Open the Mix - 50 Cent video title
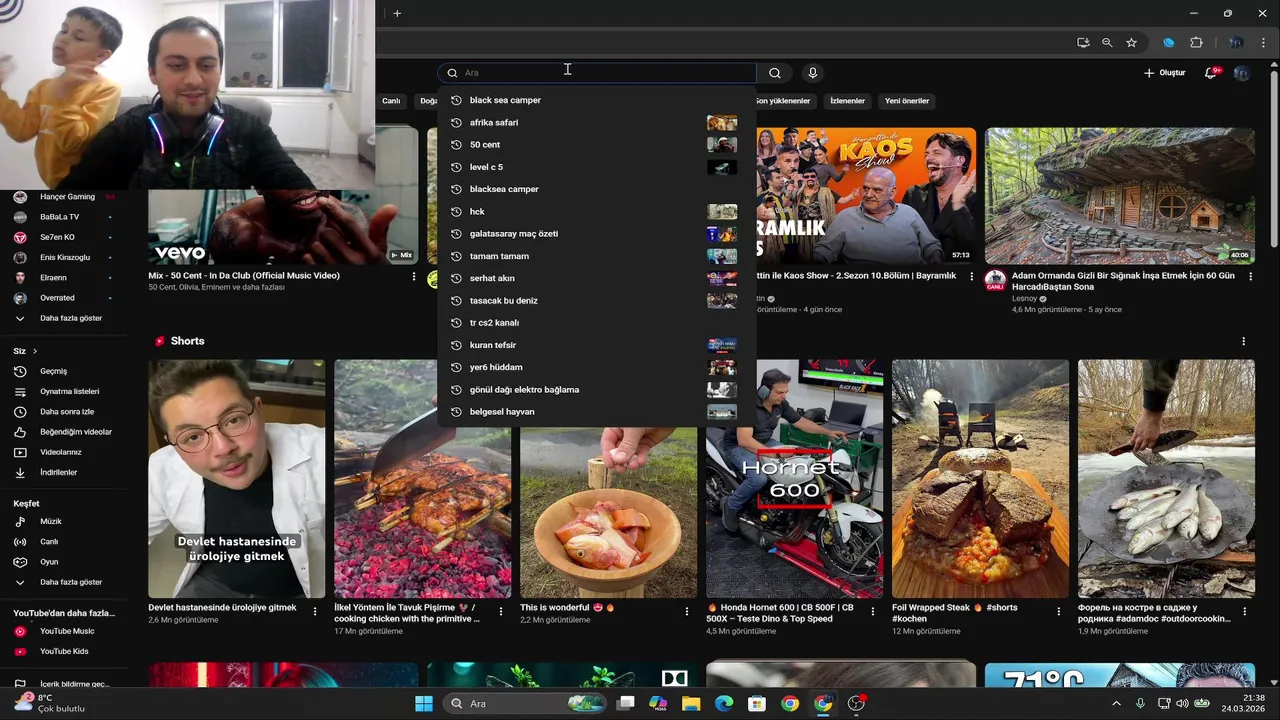 click(x=244, y=276)
